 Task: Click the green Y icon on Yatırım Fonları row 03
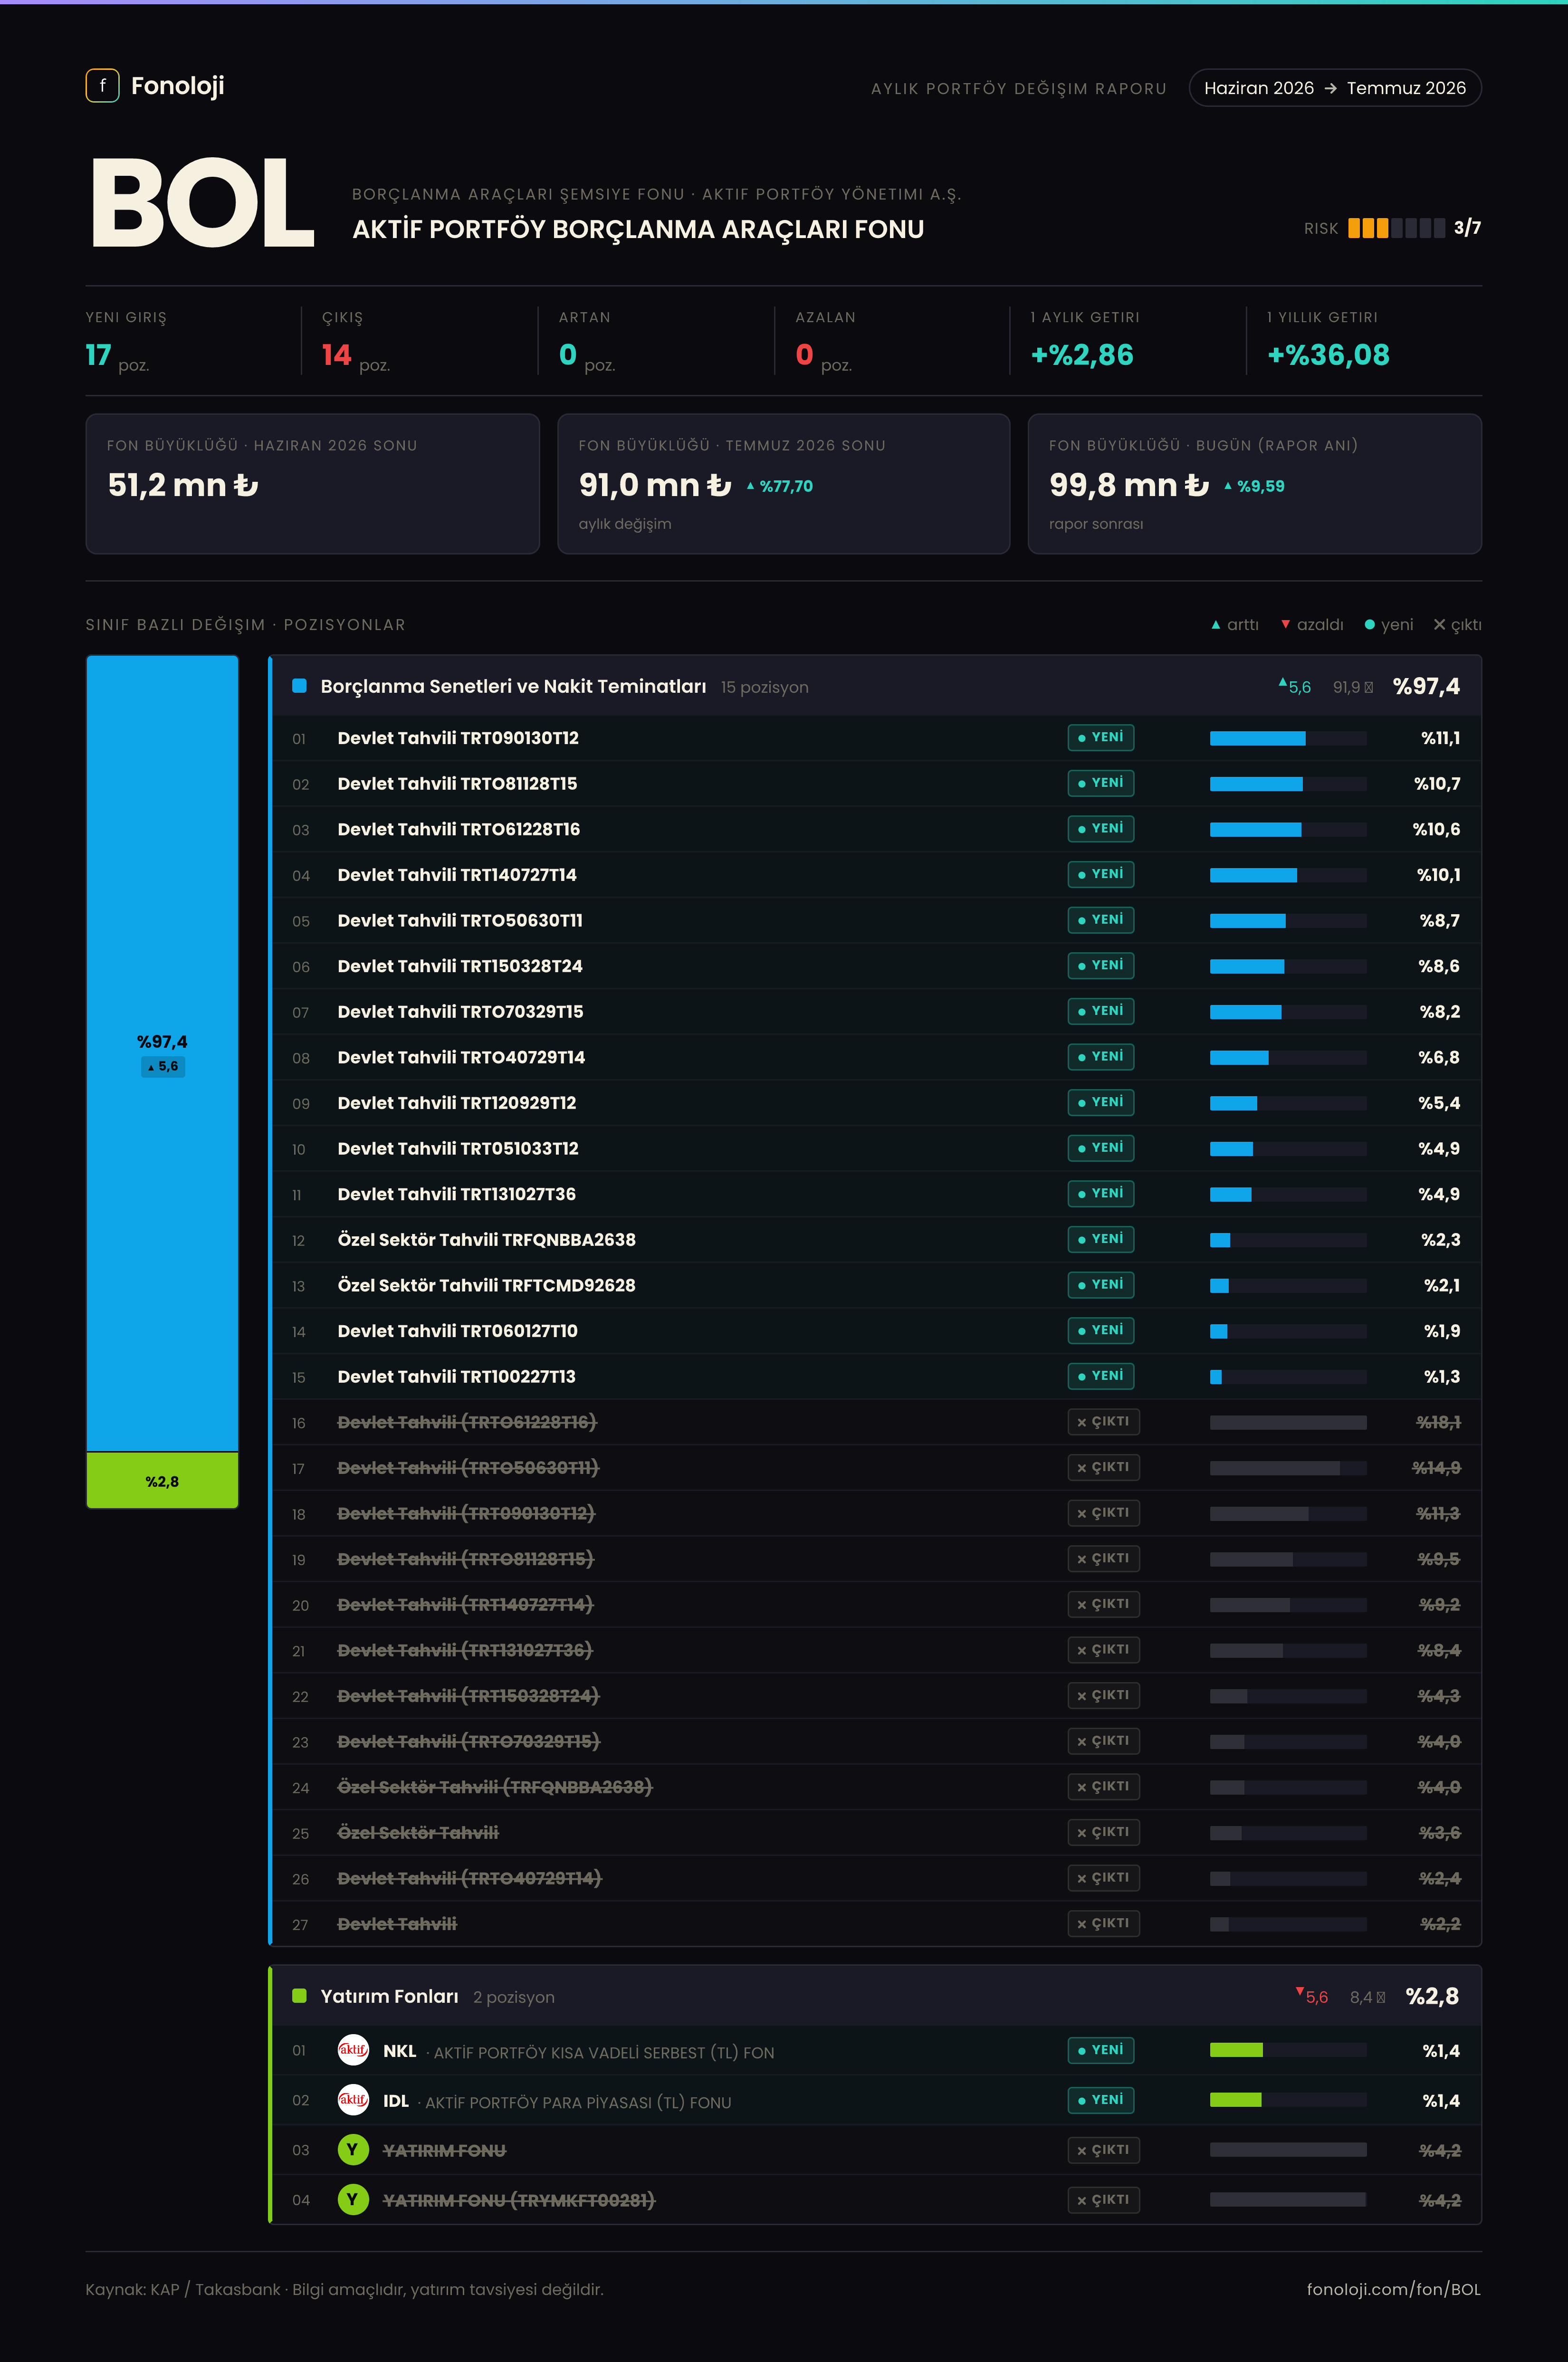click(x=353, y=2149)
